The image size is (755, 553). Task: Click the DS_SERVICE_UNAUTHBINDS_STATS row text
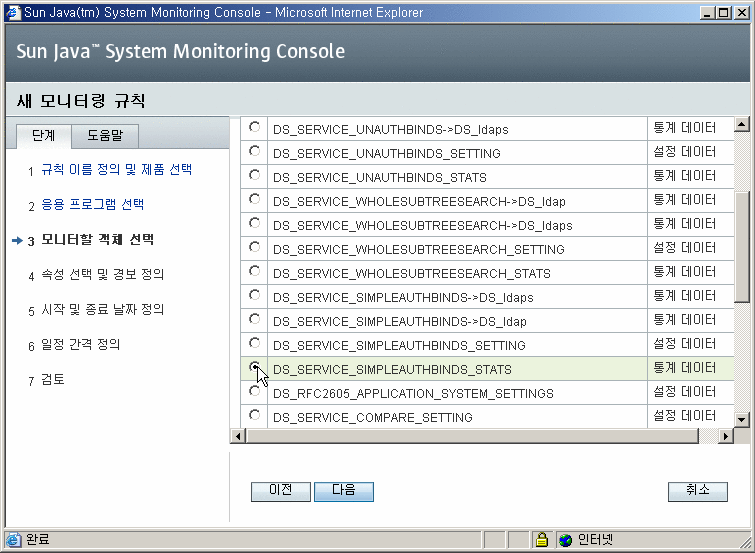(x=379, y=178)
